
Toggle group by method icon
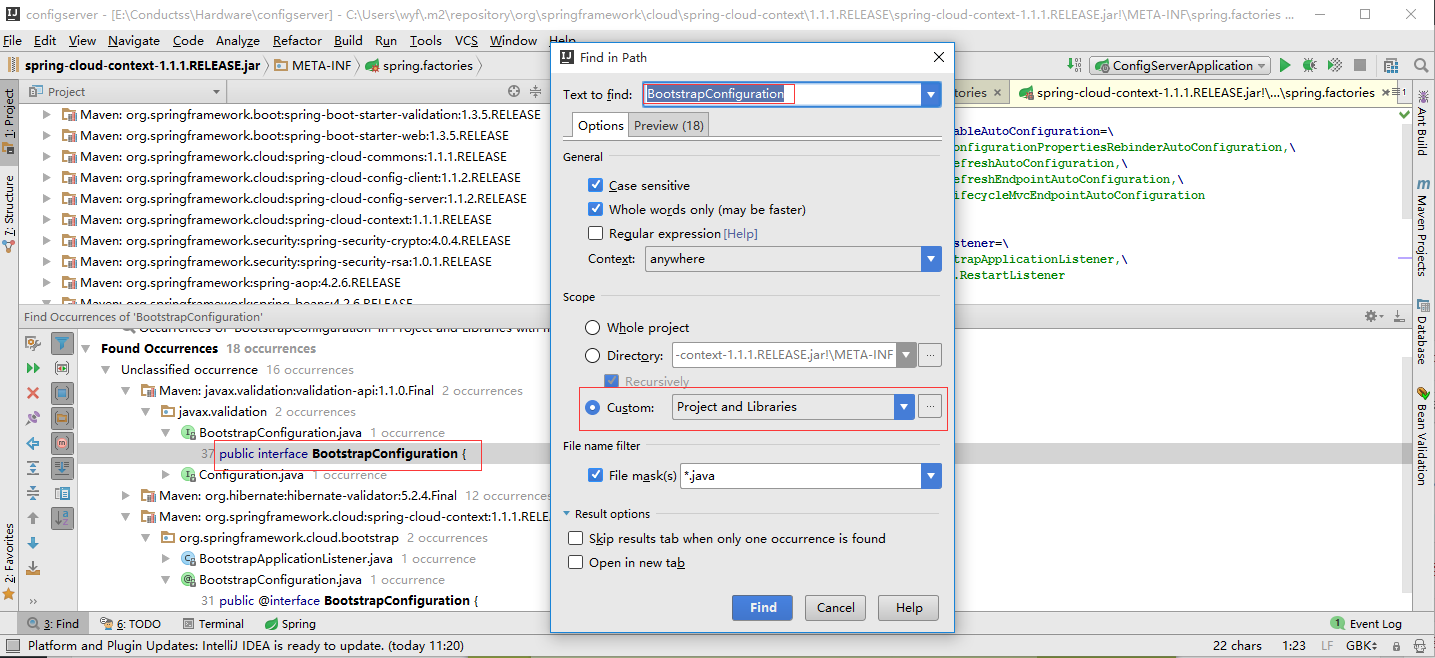(62, 443)
